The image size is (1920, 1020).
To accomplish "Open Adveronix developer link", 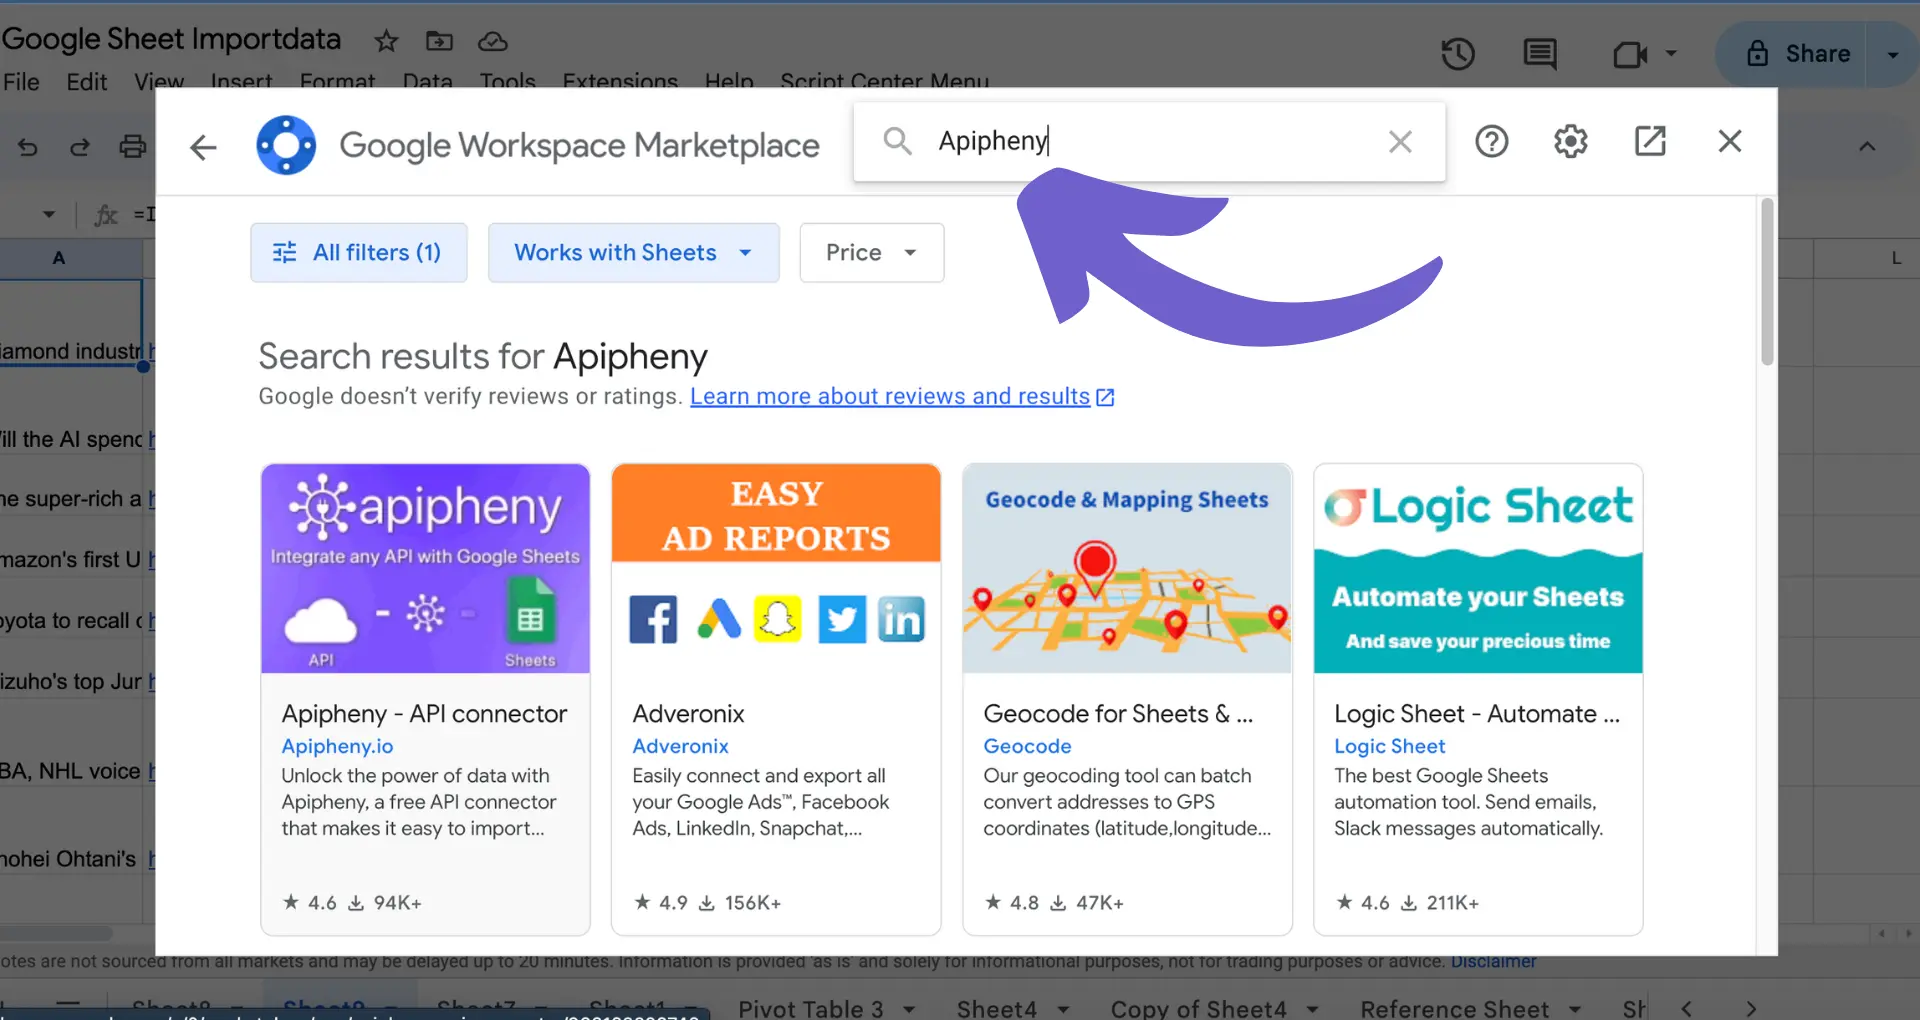I will click(680, 746).
